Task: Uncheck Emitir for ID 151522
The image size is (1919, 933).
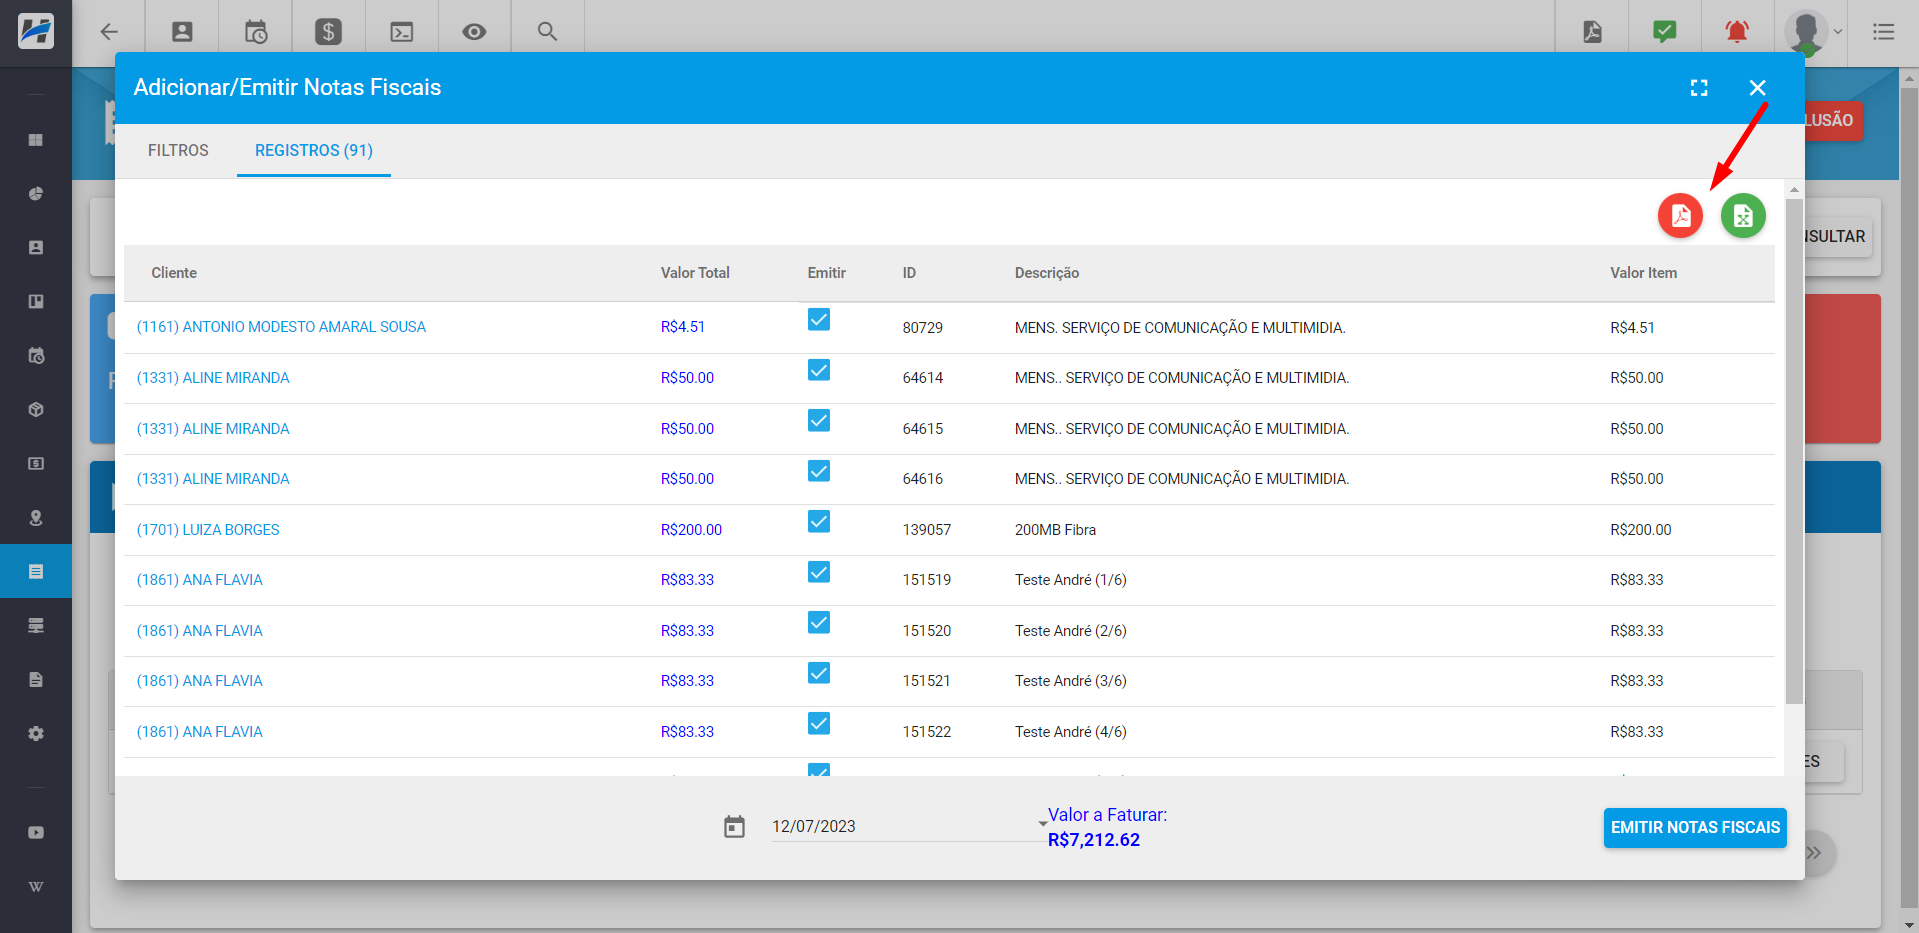Action: [819, 723]
